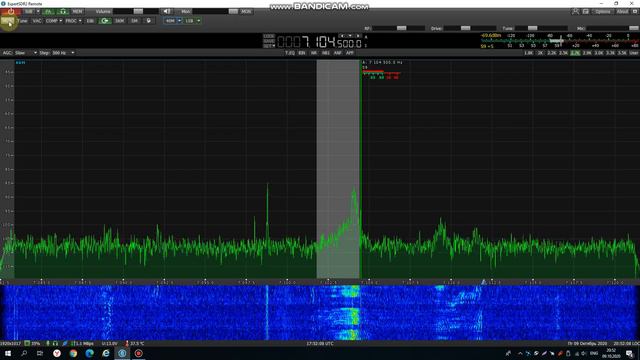Image resolution: width=640 pixels, height=360 pixels.
Task: Toggle the VAC button
Action: click(37, 21)
